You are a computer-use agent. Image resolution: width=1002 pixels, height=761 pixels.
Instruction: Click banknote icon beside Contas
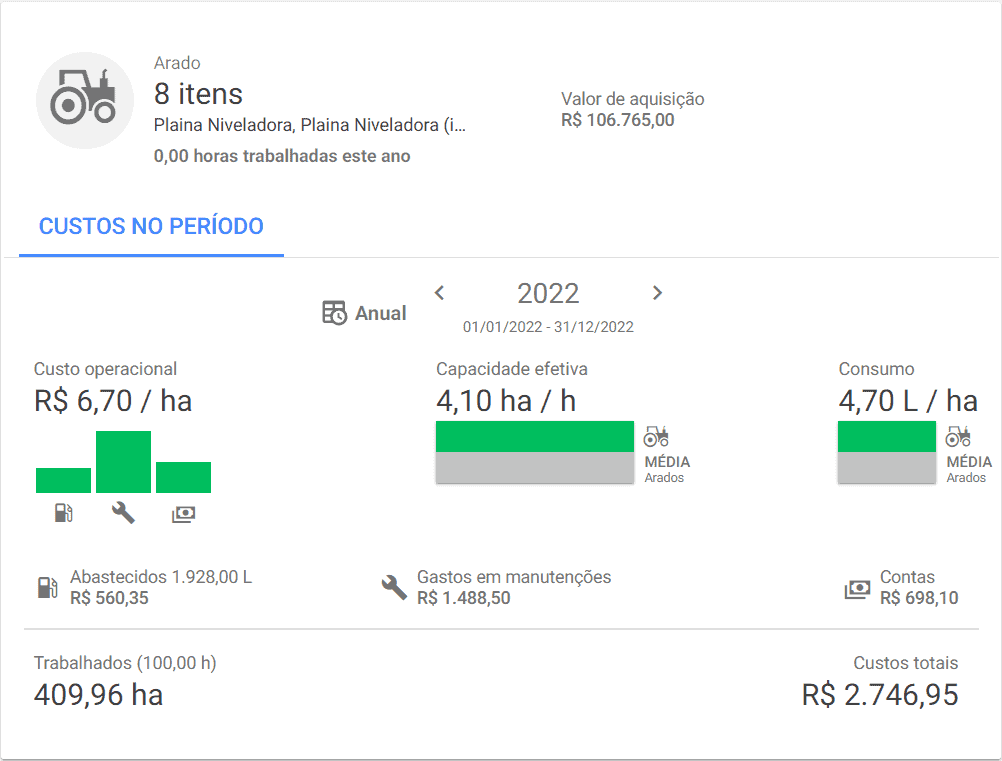[x=857, y=589]
